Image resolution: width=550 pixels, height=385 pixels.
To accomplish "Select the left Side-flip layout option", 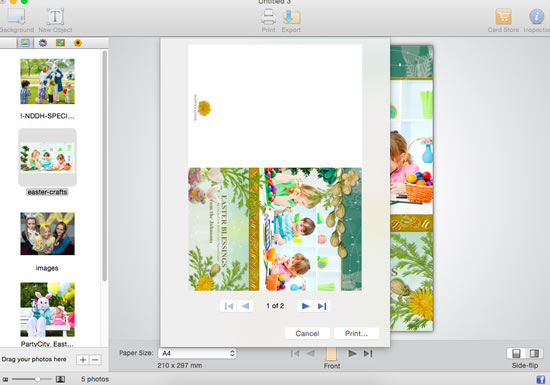I will pos(516,353).
